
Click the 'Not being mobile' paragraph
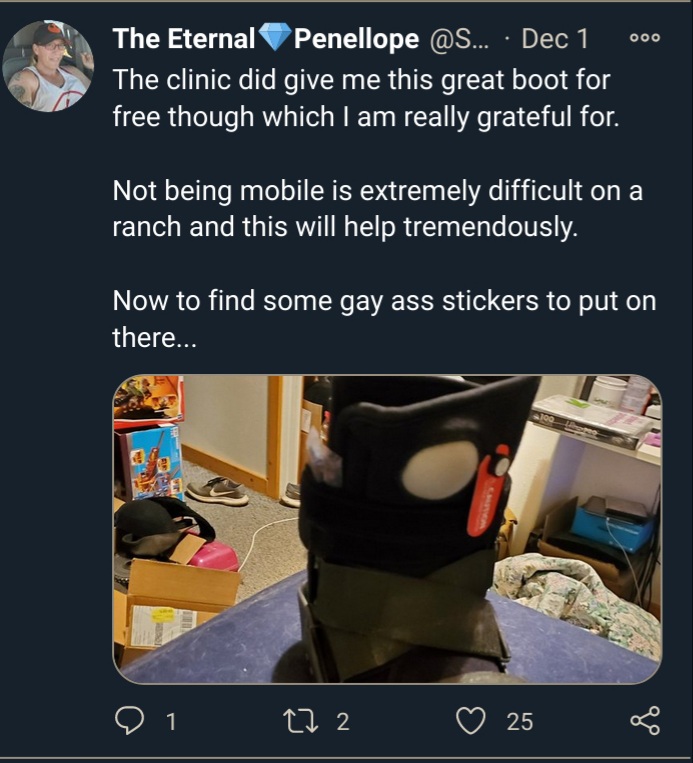pos(378,208)
